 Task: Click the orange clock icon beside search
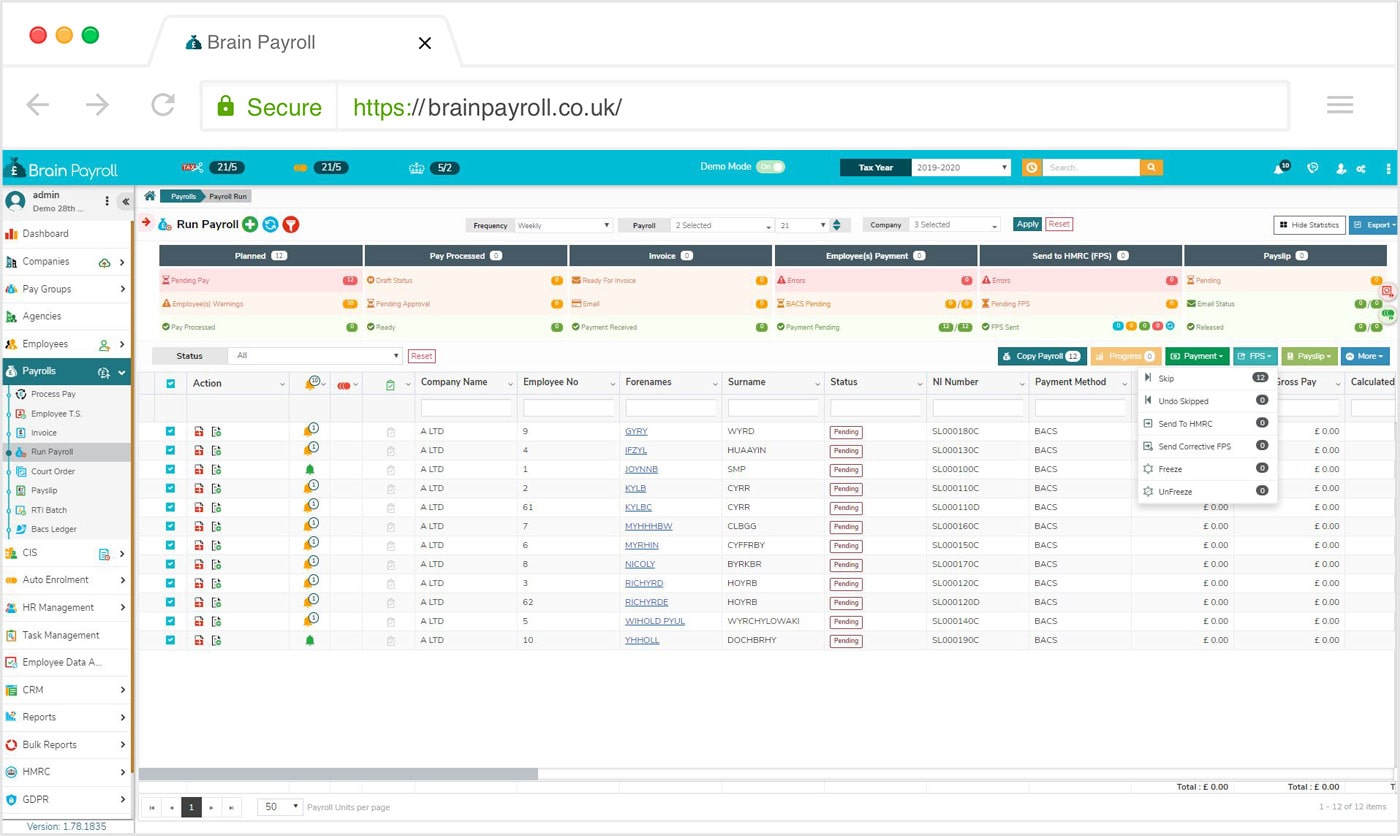point(1031,168)
